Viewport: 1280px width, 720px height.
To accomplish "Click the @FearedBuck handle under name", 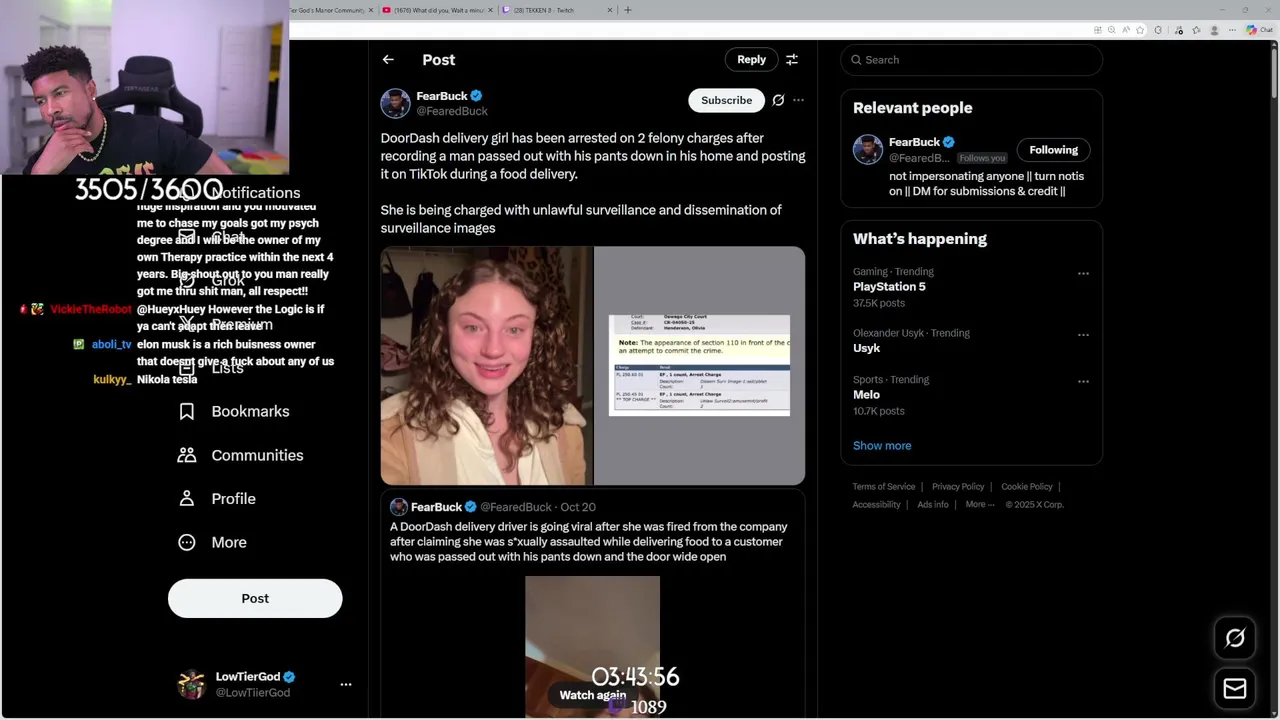I will 452,111.
